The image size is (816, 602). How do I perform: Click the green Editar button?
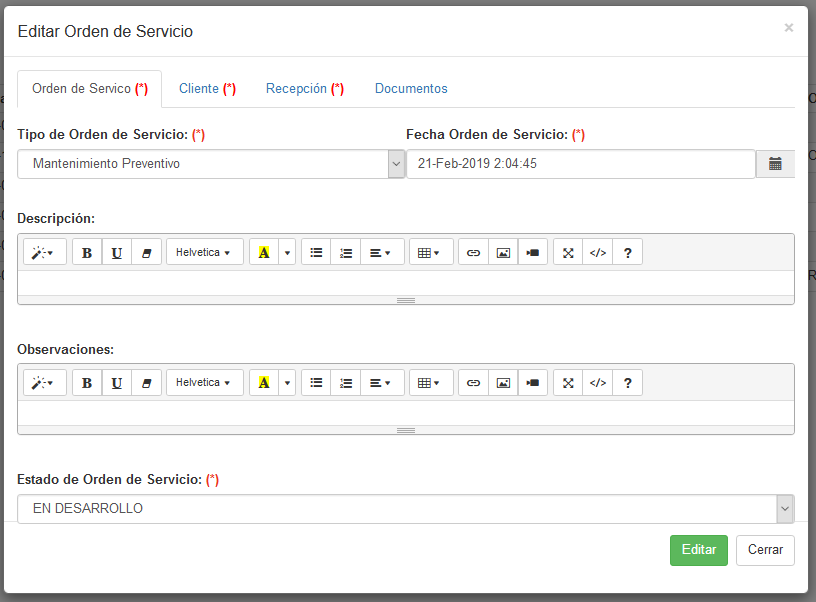click(698, 550)
